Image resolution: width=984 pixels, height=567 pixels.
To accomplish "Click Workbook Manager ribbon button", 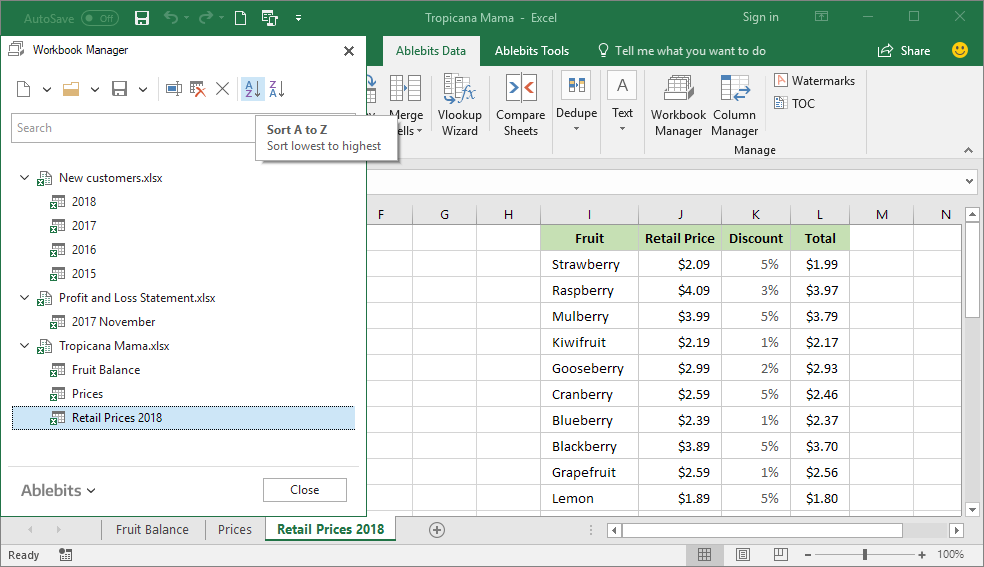I will (x=678, y=105).
